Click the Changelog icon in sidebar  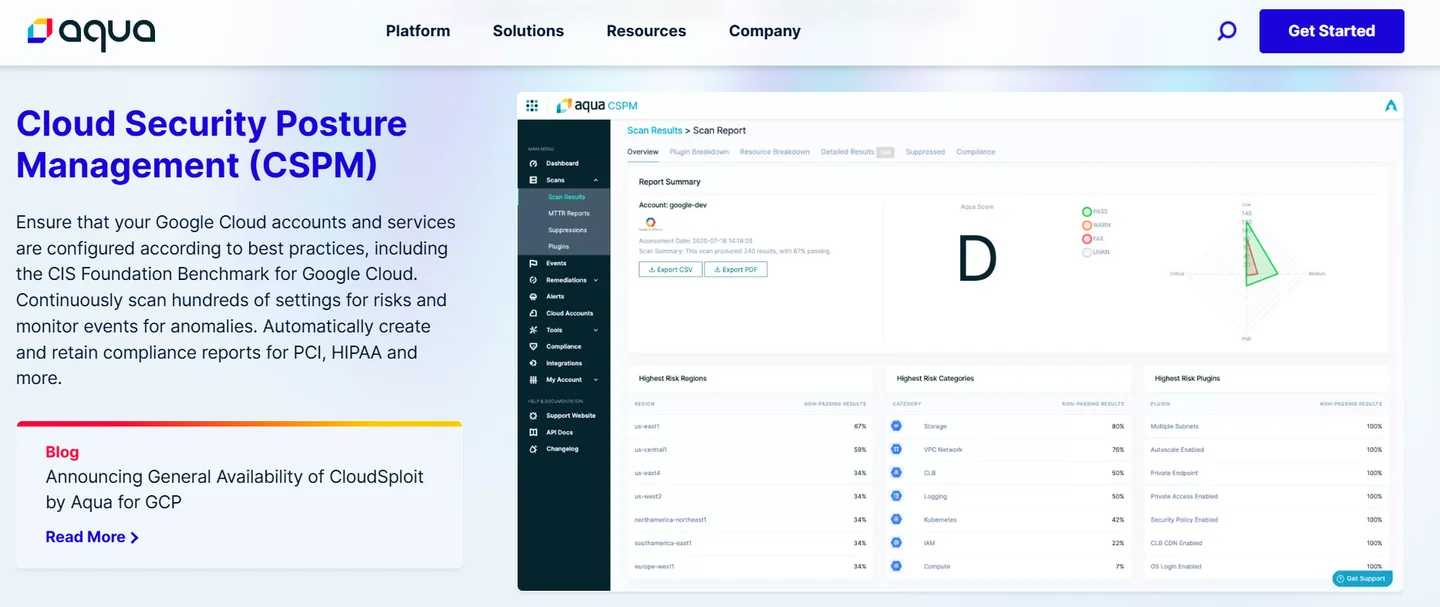coord(533,449)
